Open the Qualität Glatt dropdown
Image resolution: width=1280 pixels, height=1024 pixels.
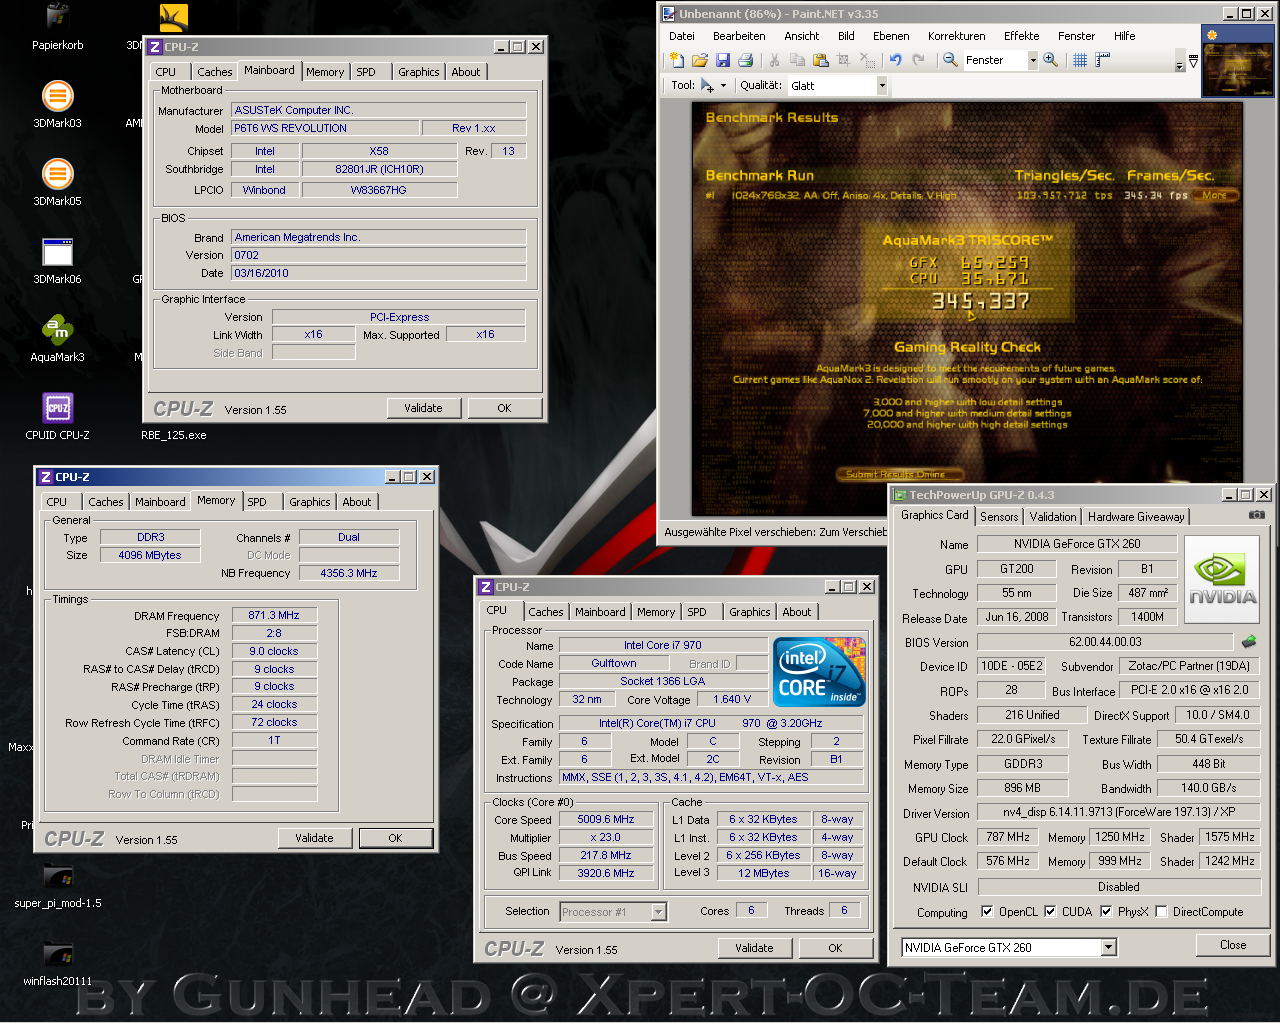(881, 86)
